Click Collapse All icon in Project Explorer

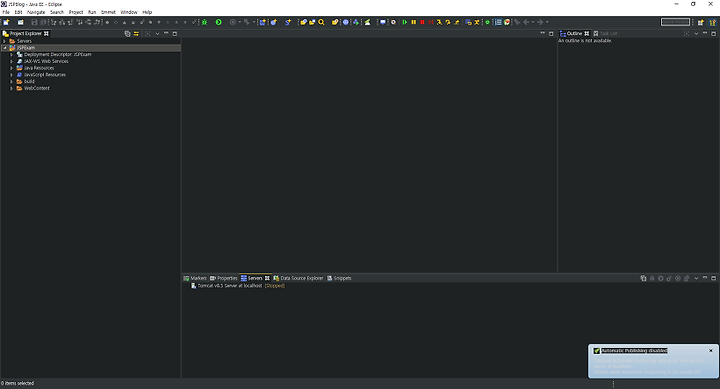pyautogui.click(x=127, y=34)
